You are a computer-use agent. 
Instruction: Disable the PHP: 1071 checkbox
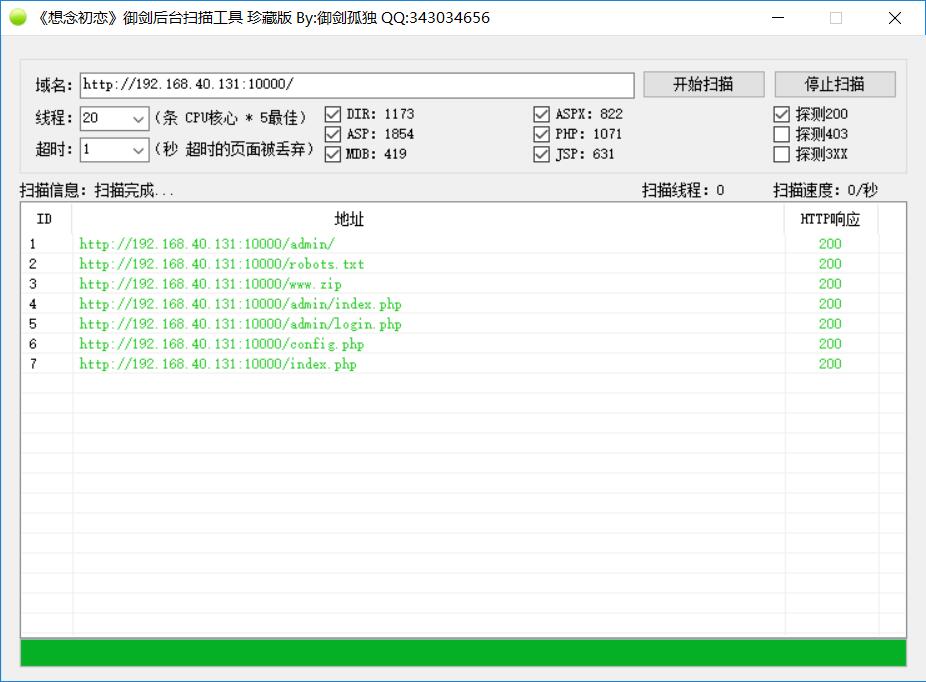pyautogui.click(x=542, y=134)
